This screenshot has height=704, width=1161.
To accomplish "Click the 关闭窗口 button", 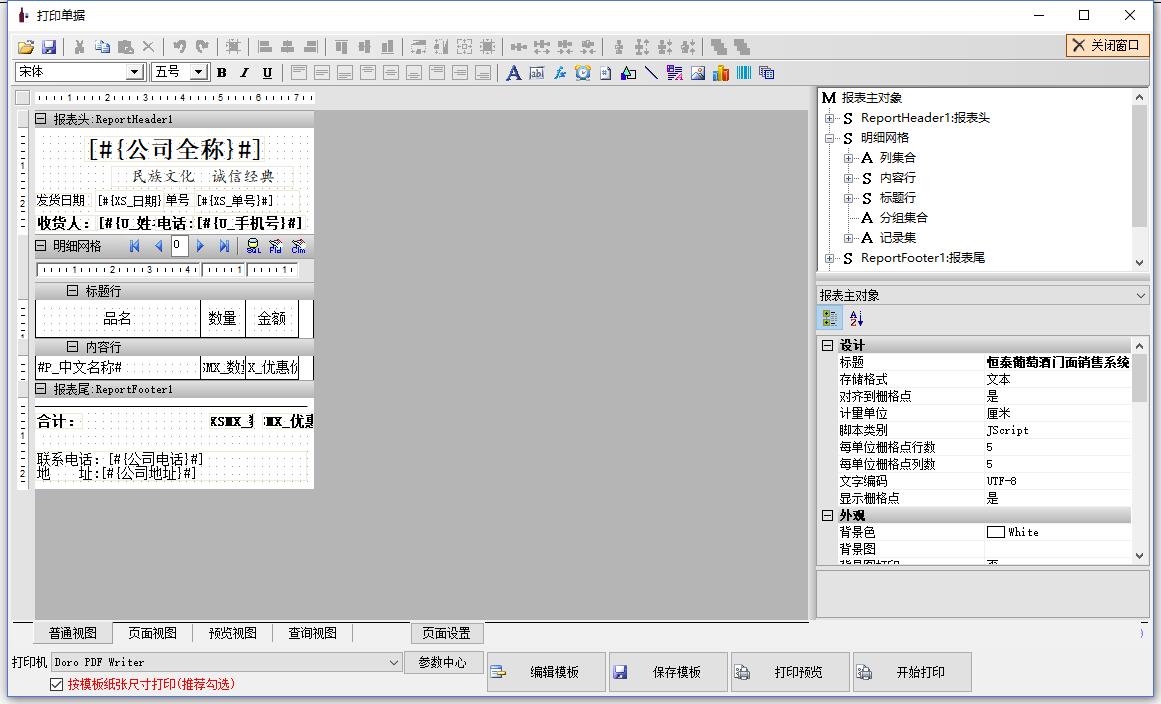I will pyautogui.click(x=1107, y=45).
